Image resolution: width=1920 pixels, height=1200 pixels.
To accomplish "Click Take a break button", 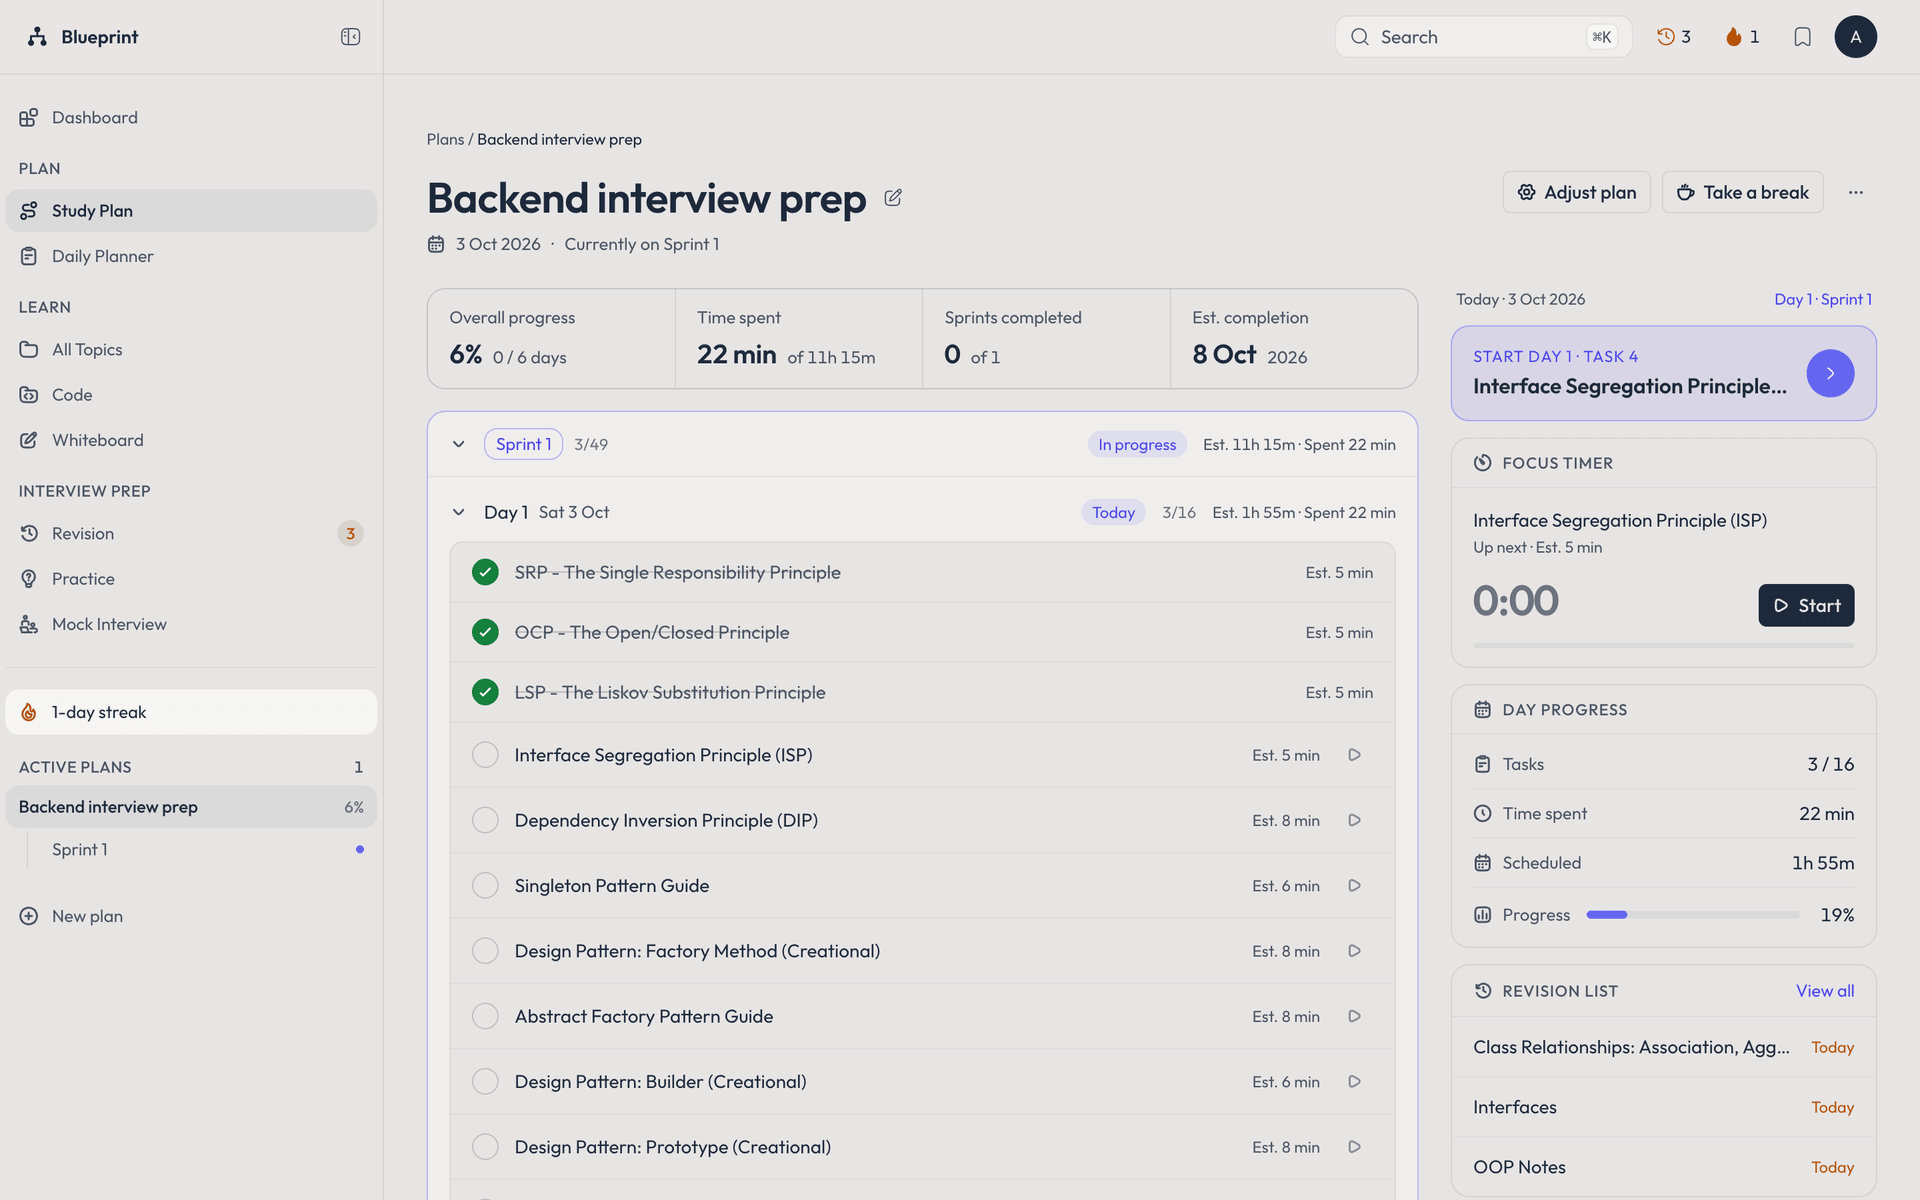I will tap(1742, 192).
